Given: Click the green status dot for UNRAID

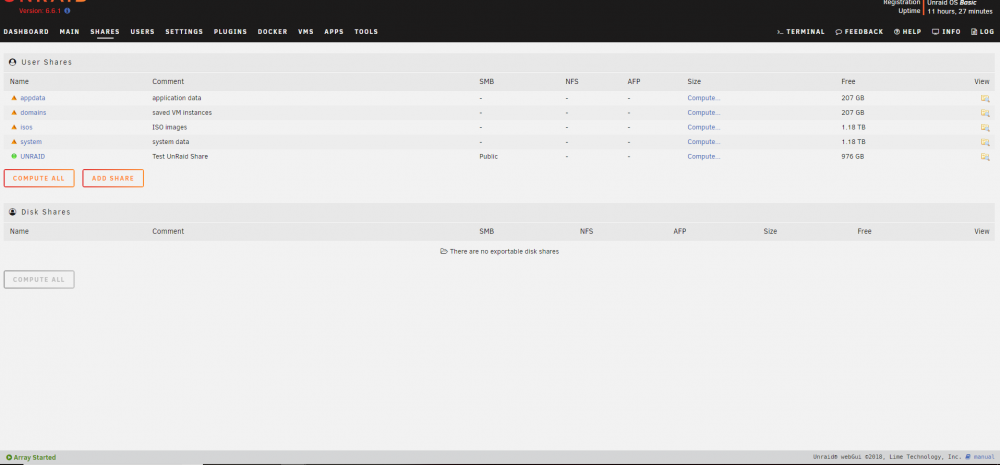Looking at the screenshot, I should click(14, 156).
